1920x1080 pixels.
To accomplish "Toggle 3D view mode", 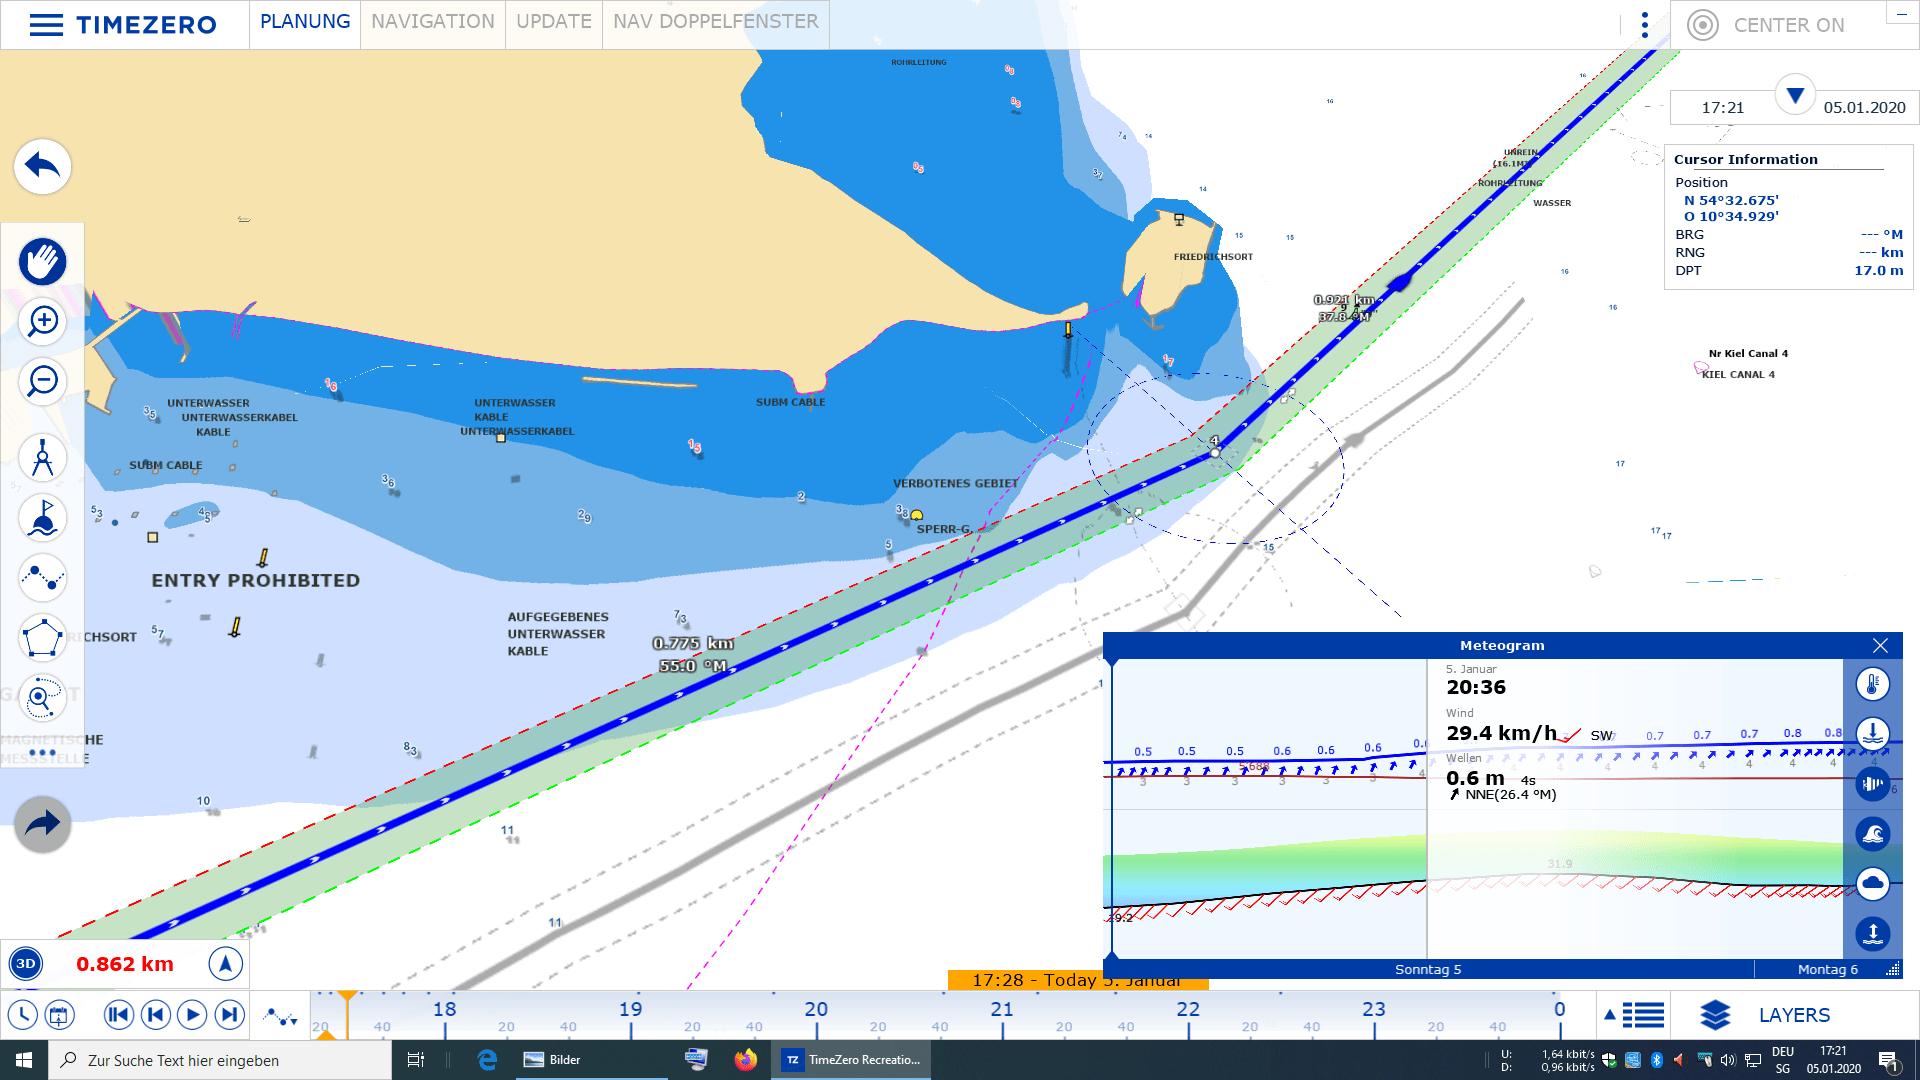I will (x=26, y=964).
